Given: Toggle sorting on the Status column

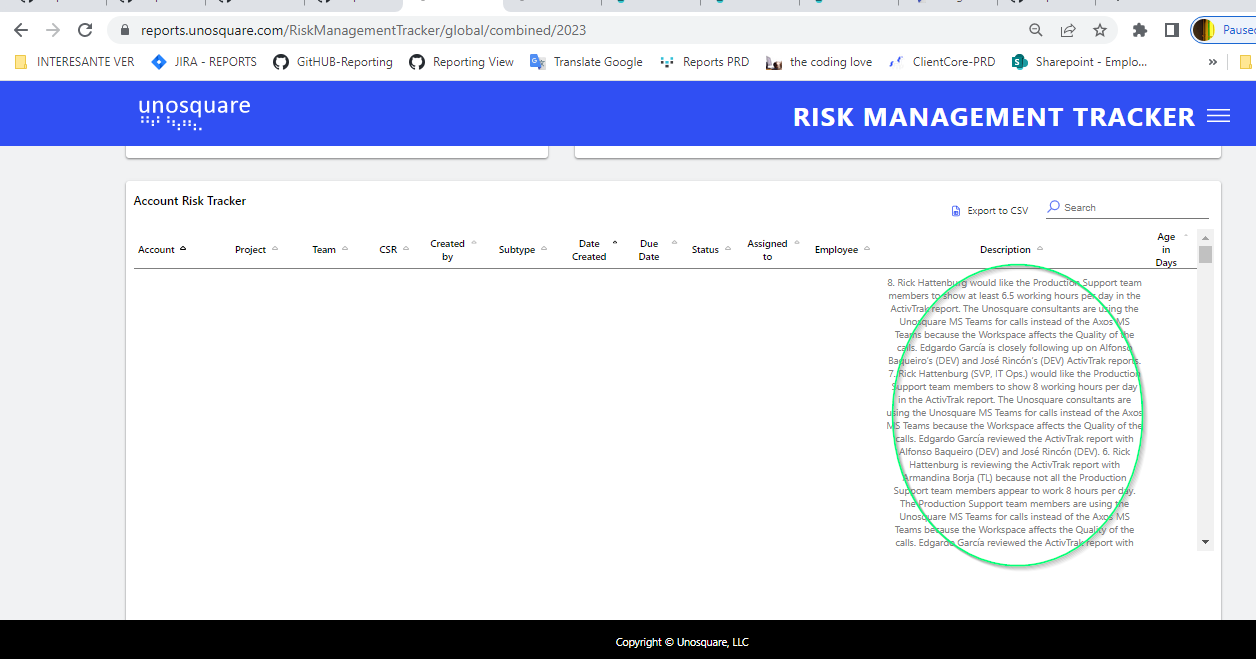Looking at the screenshot, I should coord(727,249).
